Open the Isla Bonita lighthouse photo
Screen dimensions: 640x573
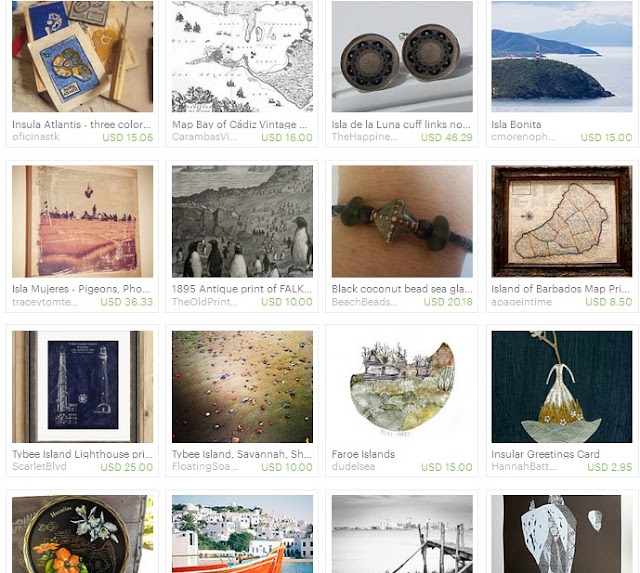click(x=562, y=56)
